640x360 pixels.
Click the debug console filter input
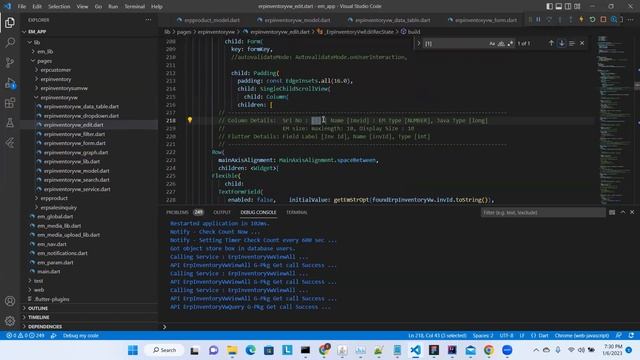pyautogui.click(x=543, y=213)
